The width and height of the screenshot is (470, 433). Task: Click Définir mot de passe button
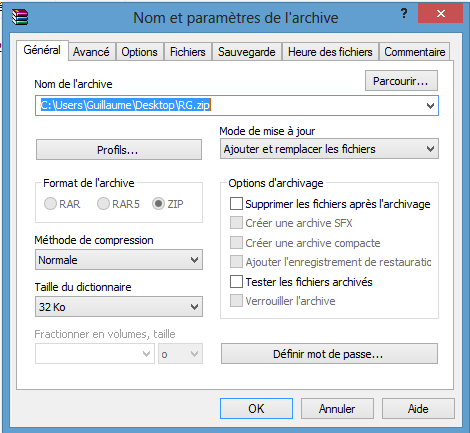point(329,354)
